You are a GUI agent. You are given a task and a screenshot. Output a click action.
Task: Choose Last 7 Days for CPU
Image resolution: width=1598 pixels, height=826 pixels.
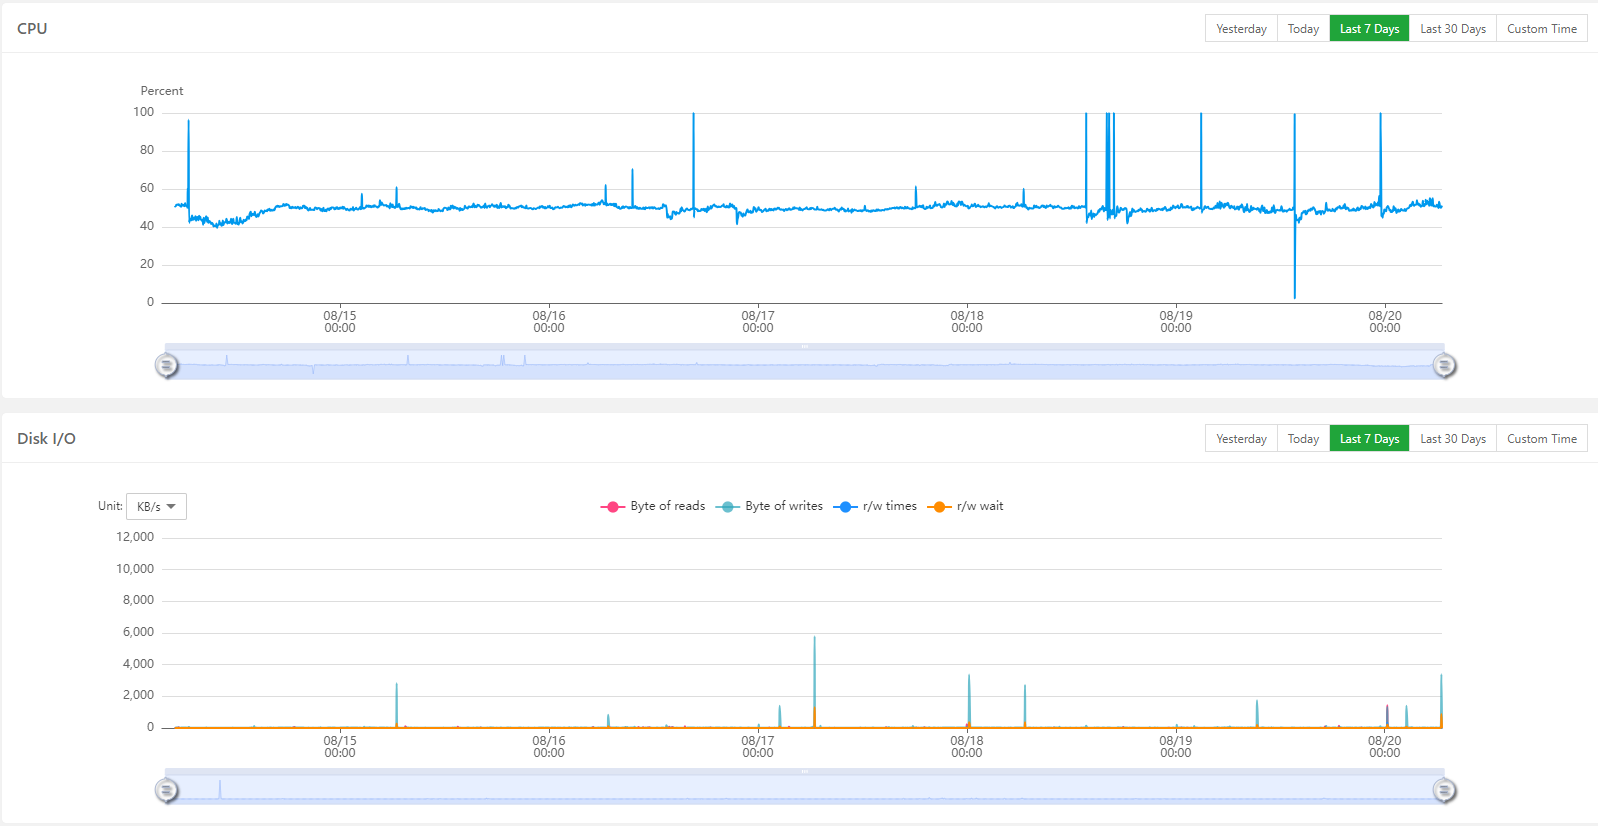tap(1369, 29)
